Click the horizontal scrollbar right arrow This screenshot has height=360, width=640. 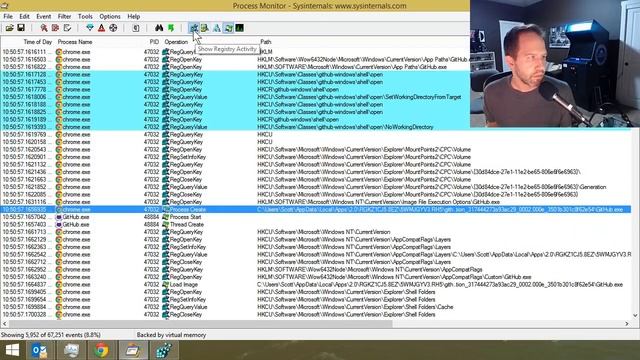[x=627, y=324]
